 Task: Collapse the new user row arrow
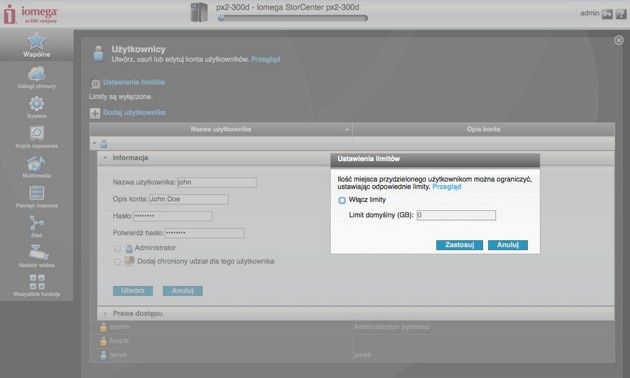point(94,143)
